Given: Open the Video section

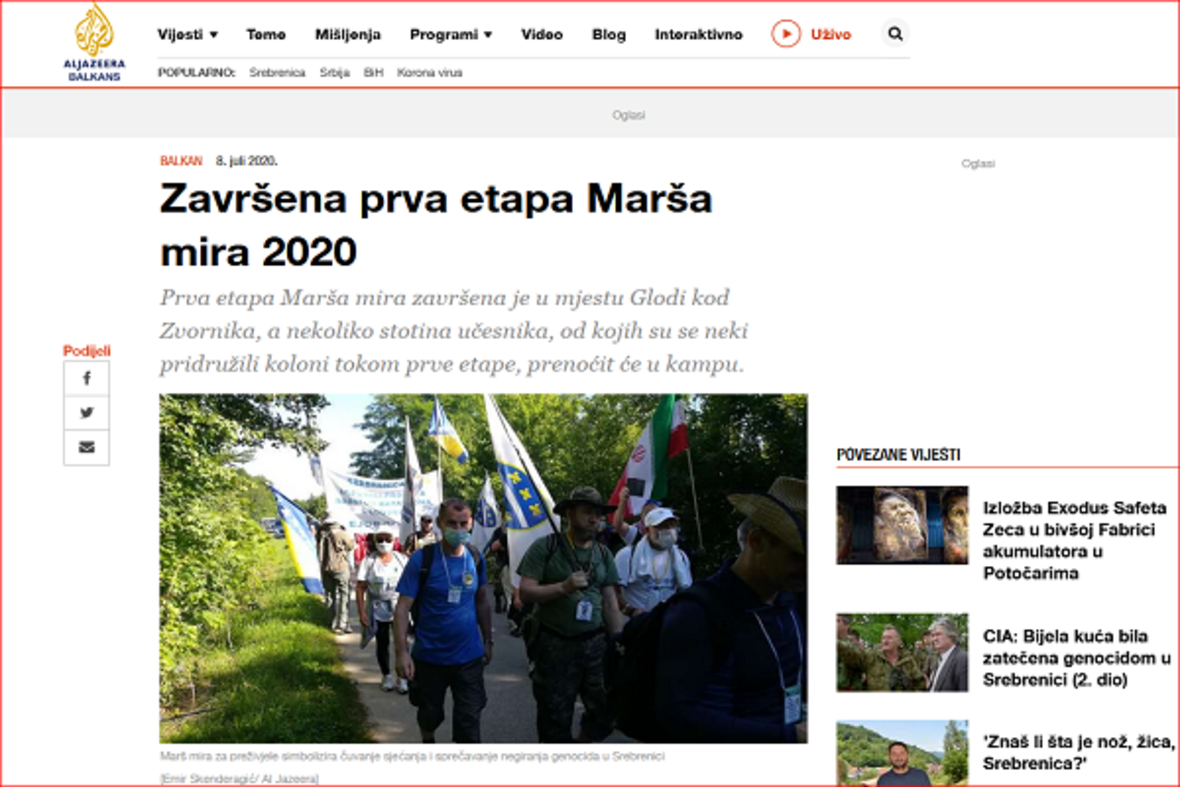Looking at the screenshot, I should pyautogui.click(x=542, y=34).
